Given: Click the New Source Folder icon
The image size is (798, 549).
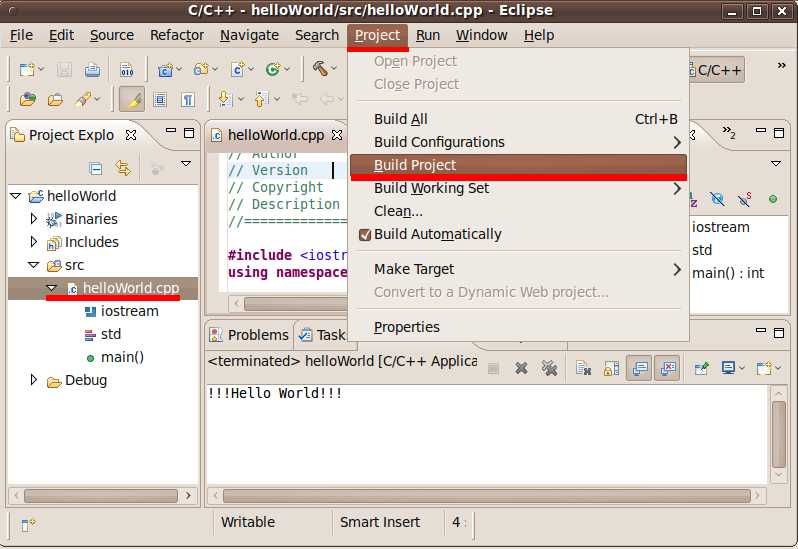Looking at the screenshot, I should click(x=201, y=69).
